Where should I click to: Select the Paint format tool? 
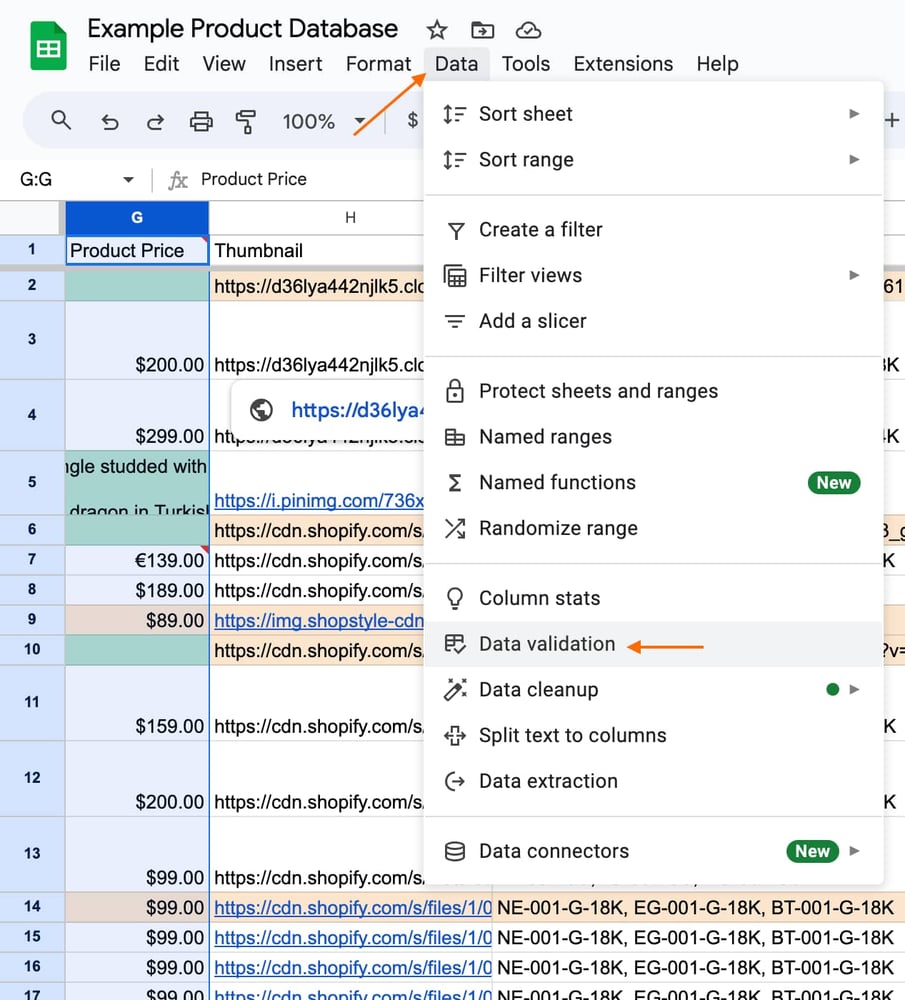pyautogui.click(x=246, y=120)
